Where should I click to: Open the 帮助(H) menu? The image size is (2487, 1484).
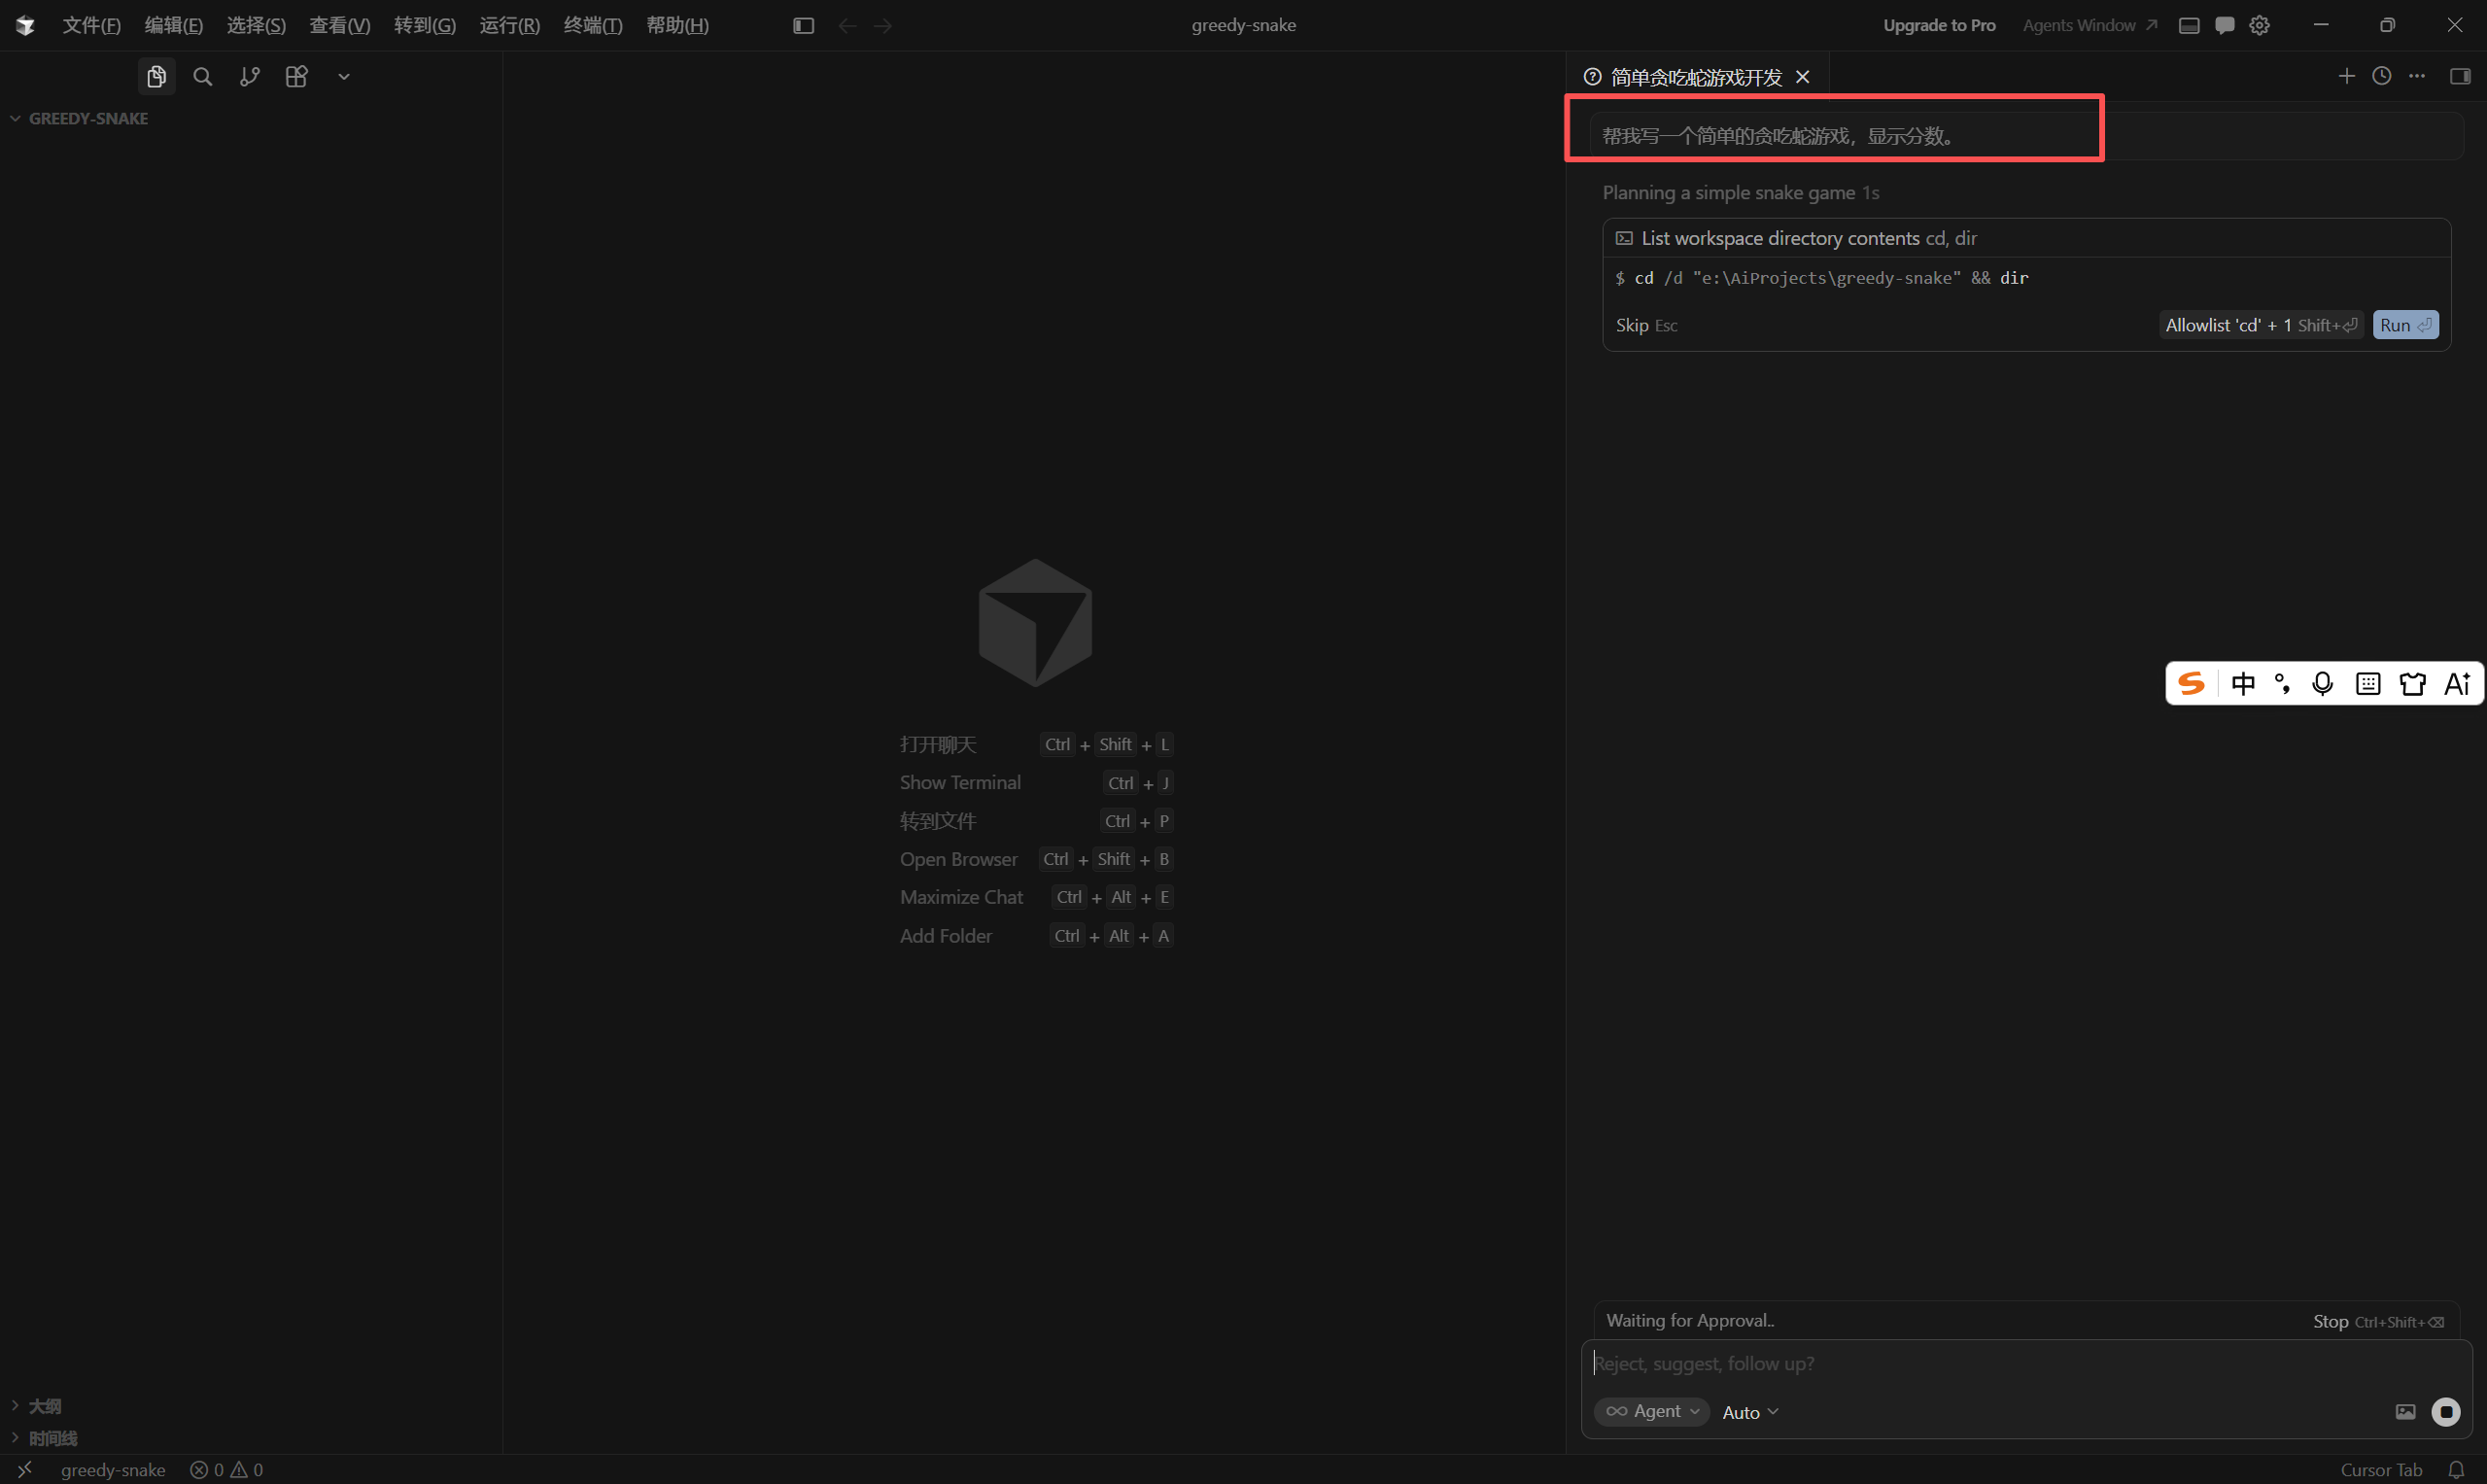click(x=677, y=25)
